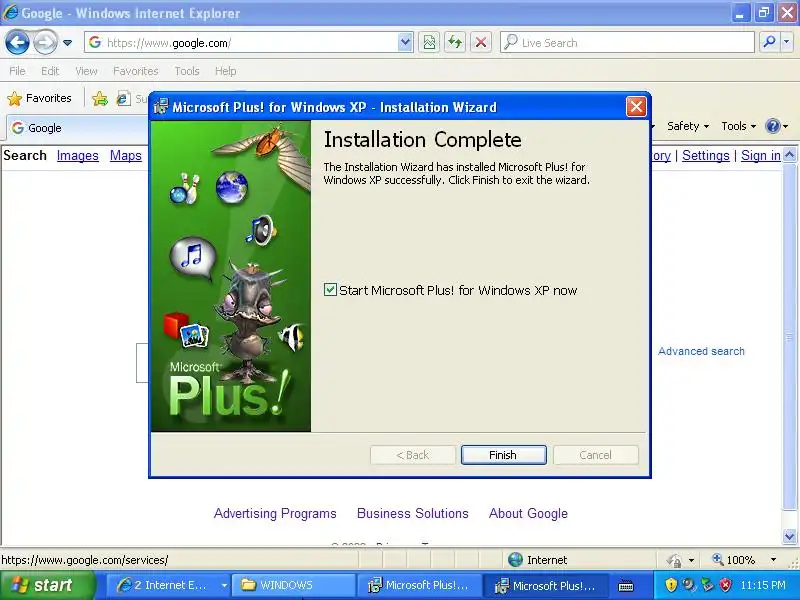Screen dimensions: 800x600
Task: Switch to the WINDOWS folder taskbar button
Action: [x=294, y=585]
